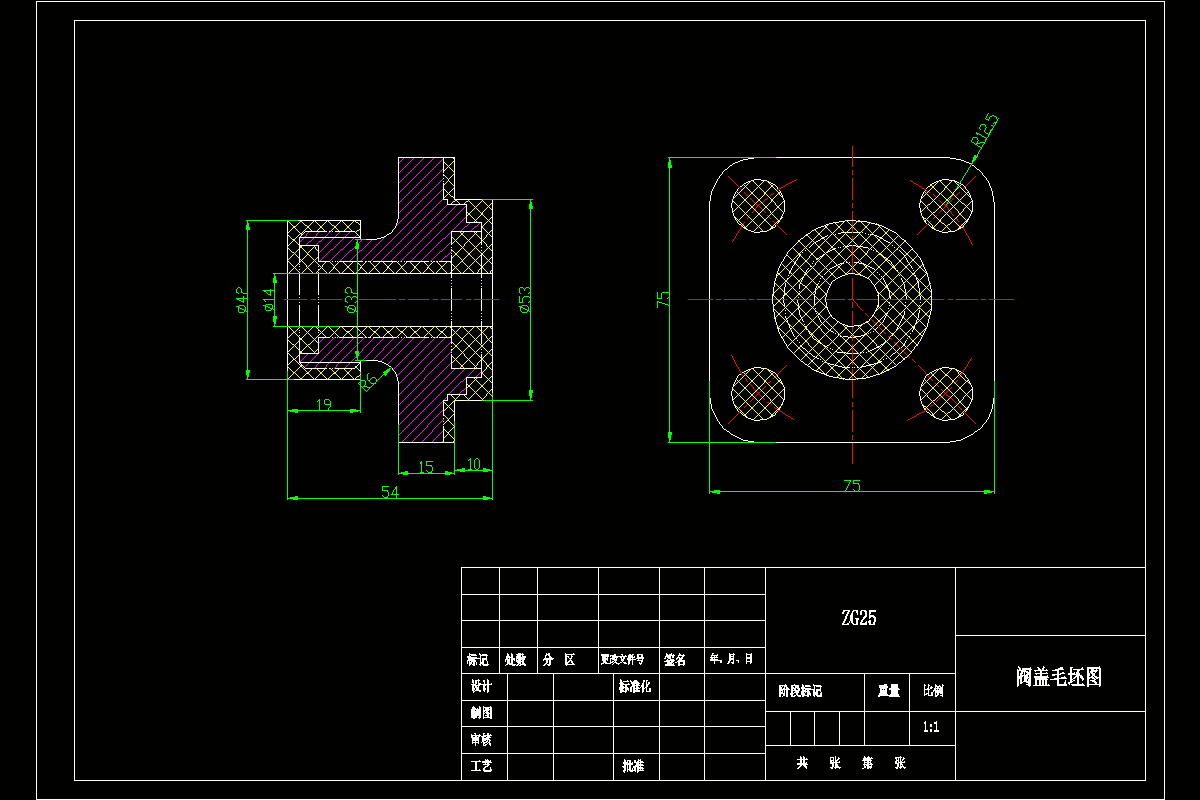Click the '10' length dimension text
This screenshot has height=800, width=1200.
(x=474, y=463)
